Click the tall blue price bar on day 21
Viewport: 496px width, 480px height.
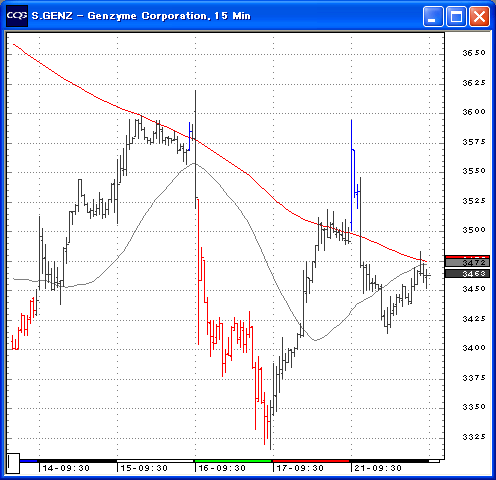351,175
